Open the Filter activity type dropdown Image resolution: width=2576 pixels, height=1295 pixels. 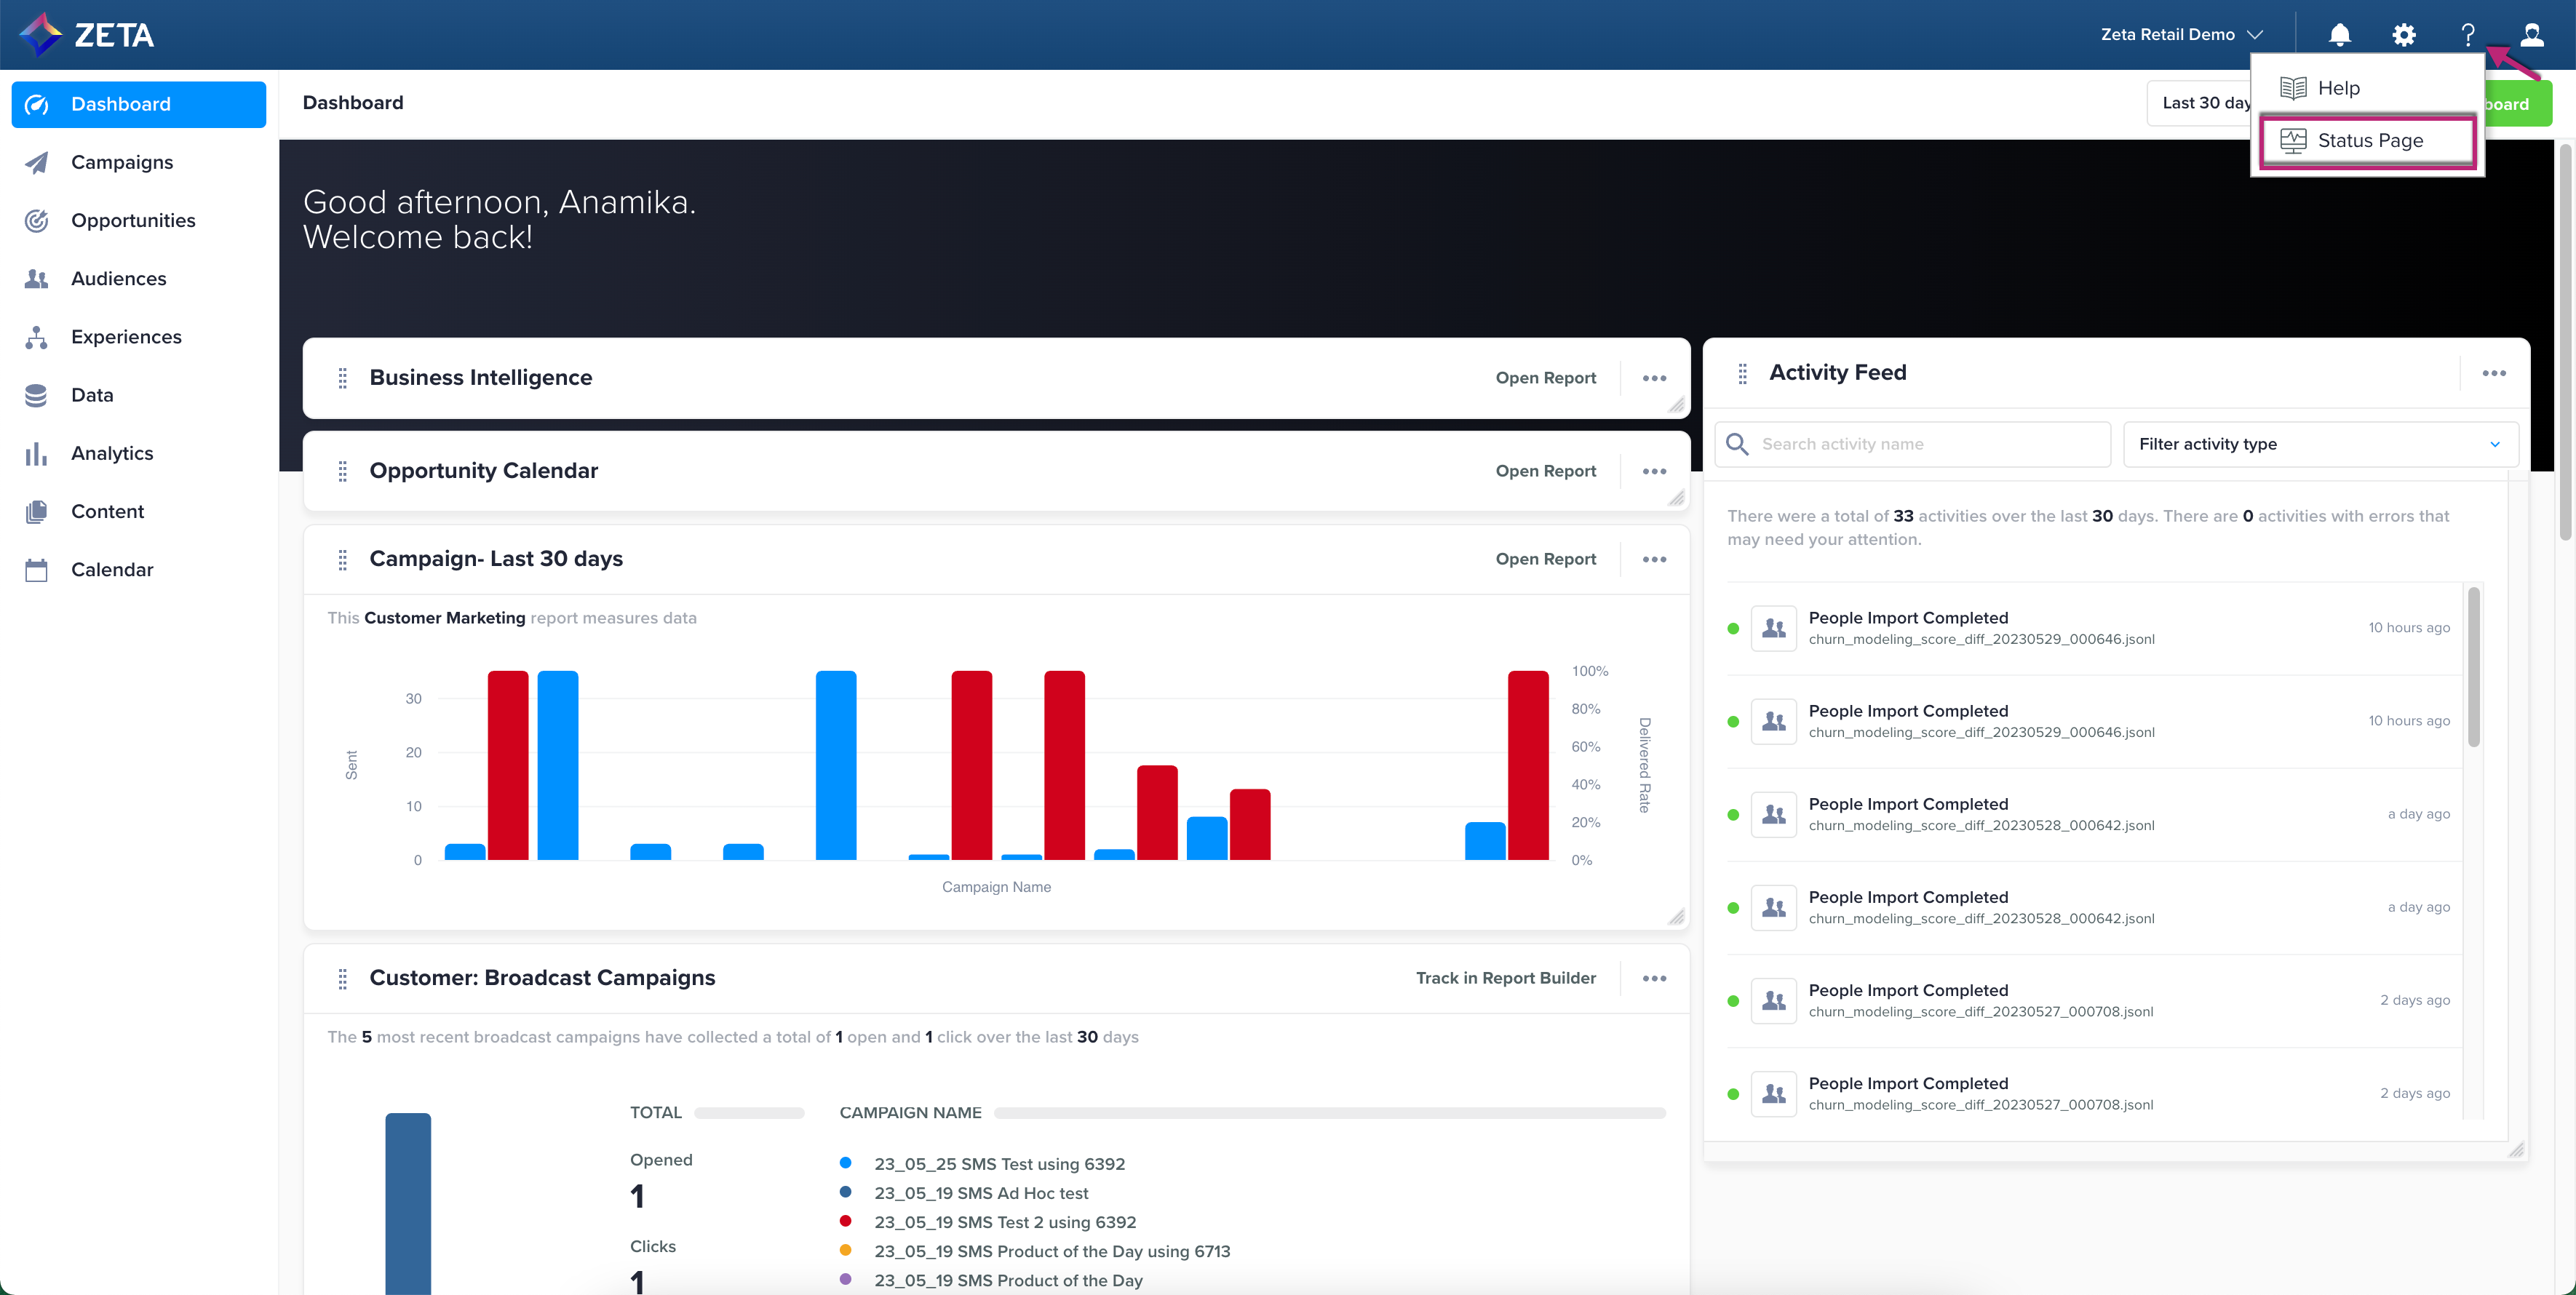click(2319, 444)
